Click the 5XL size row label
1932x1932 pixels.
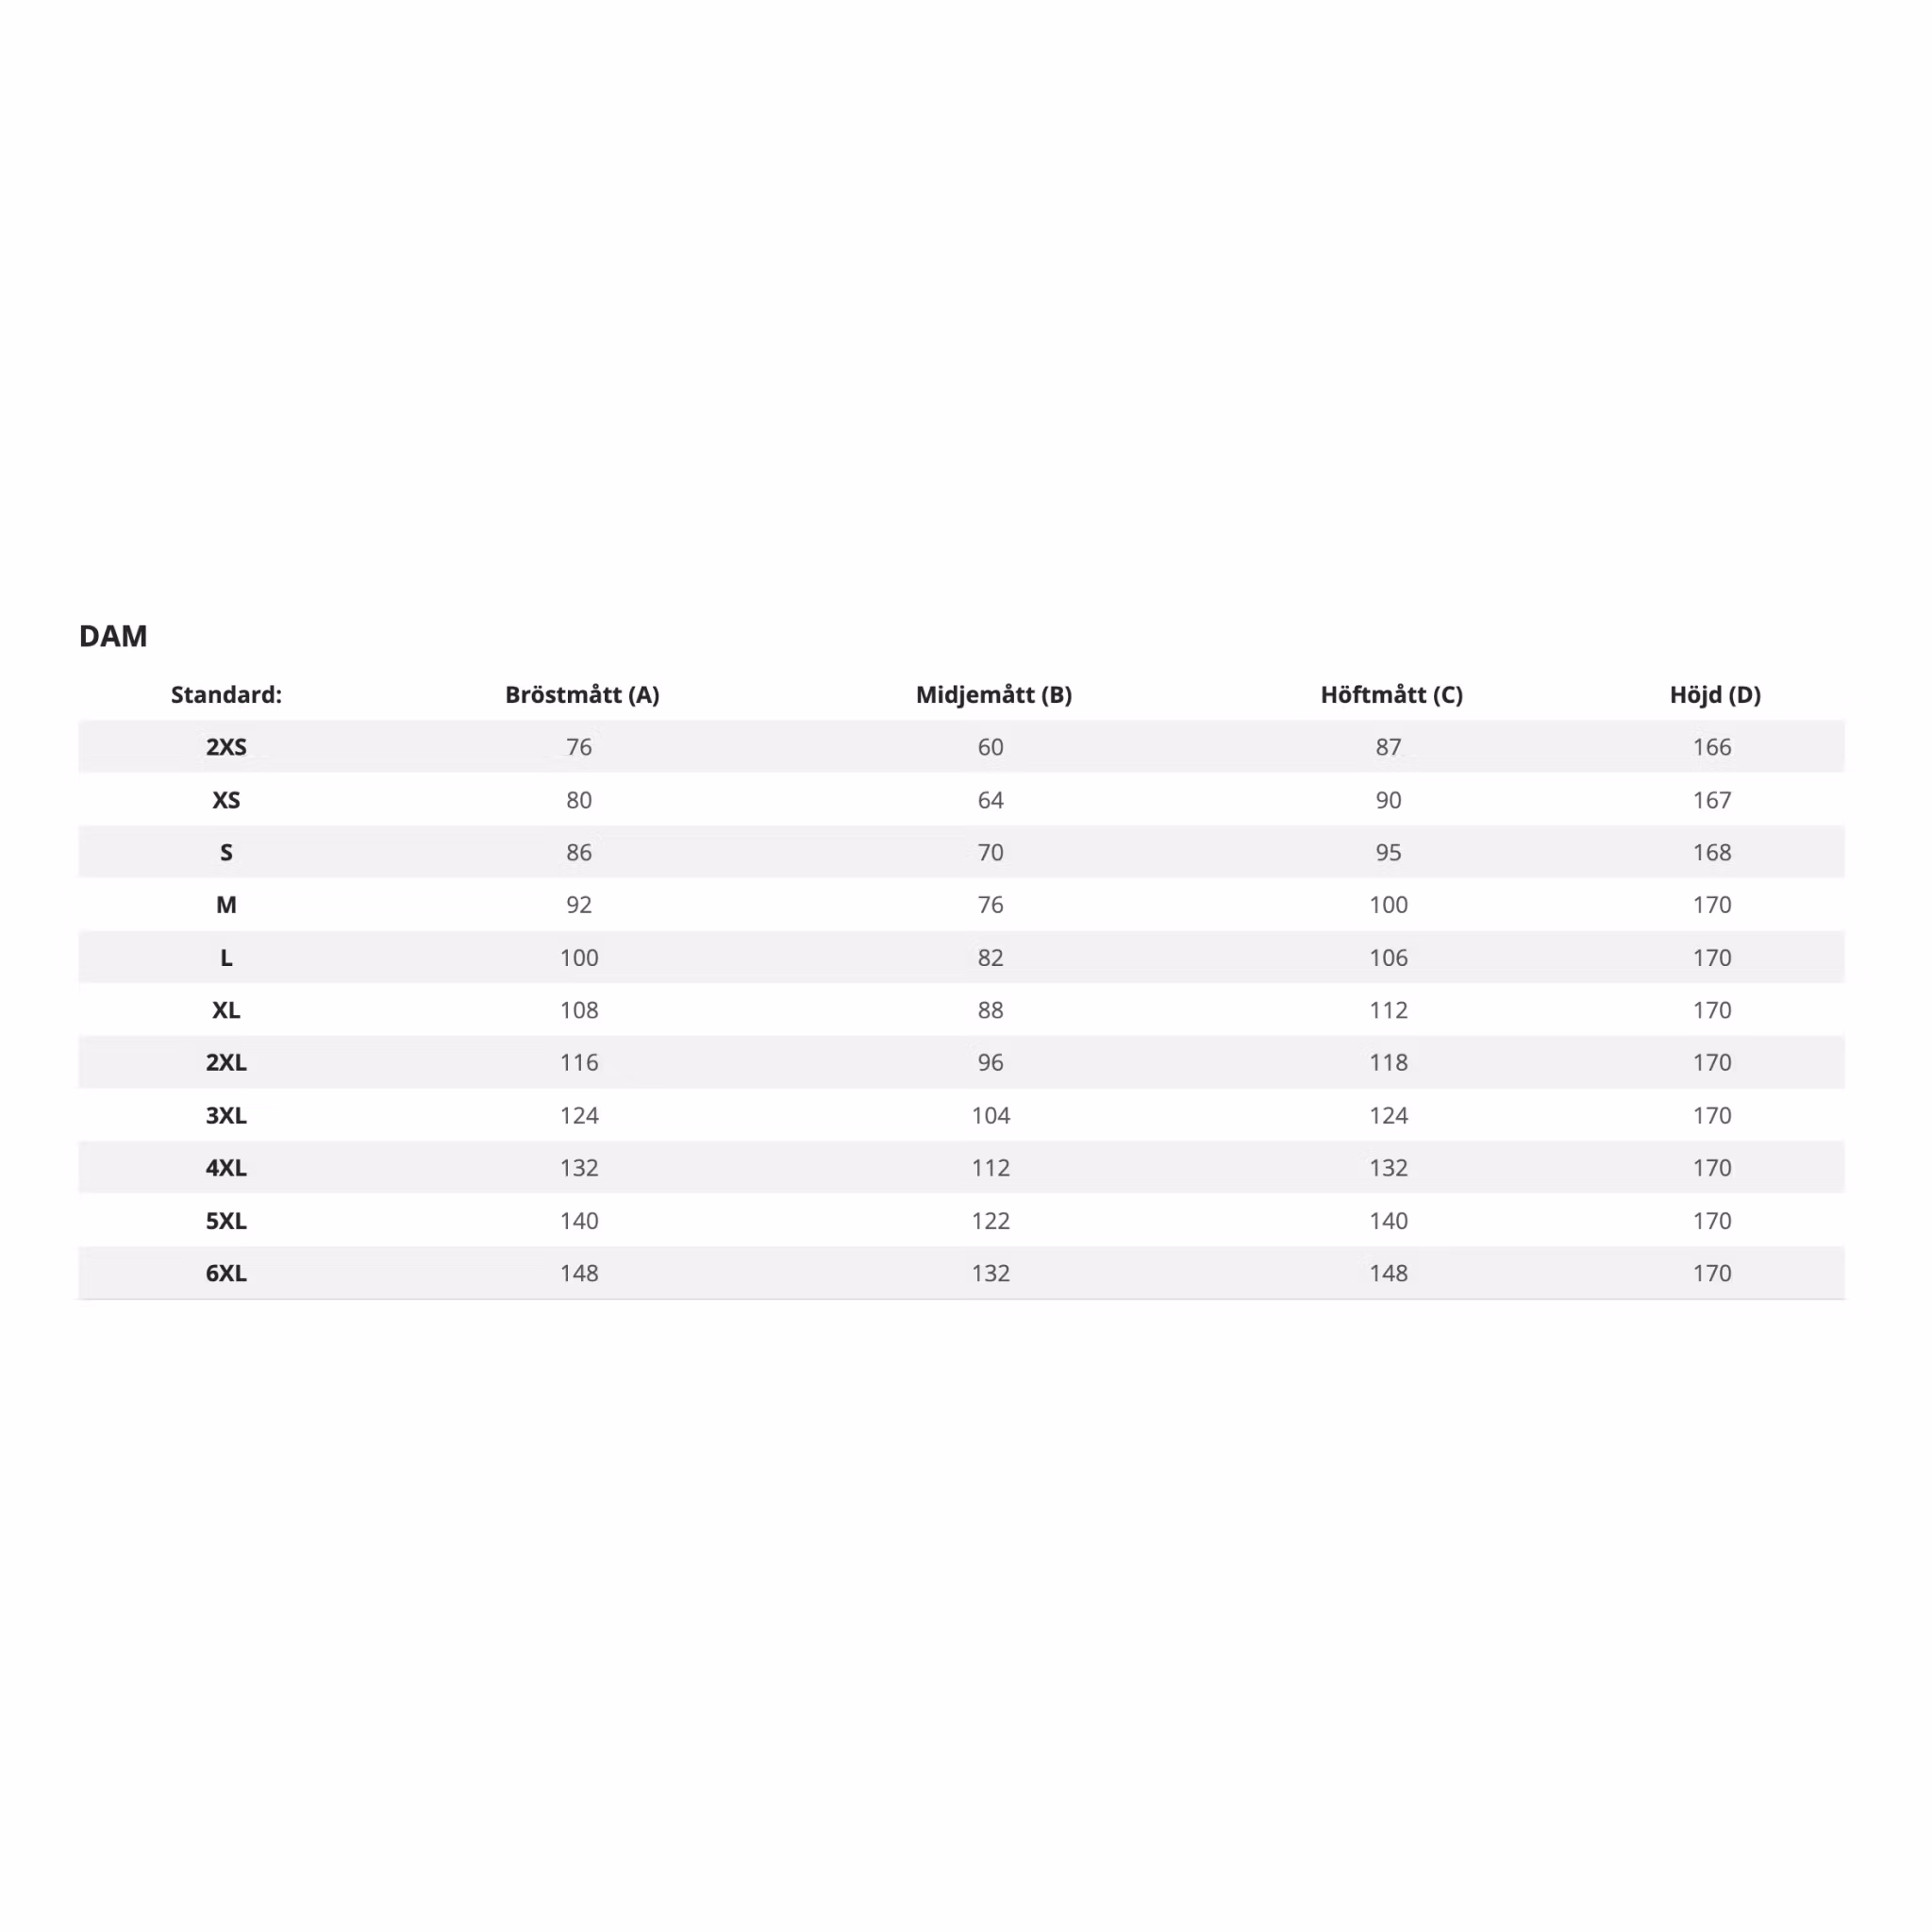tap(226, 1221)
